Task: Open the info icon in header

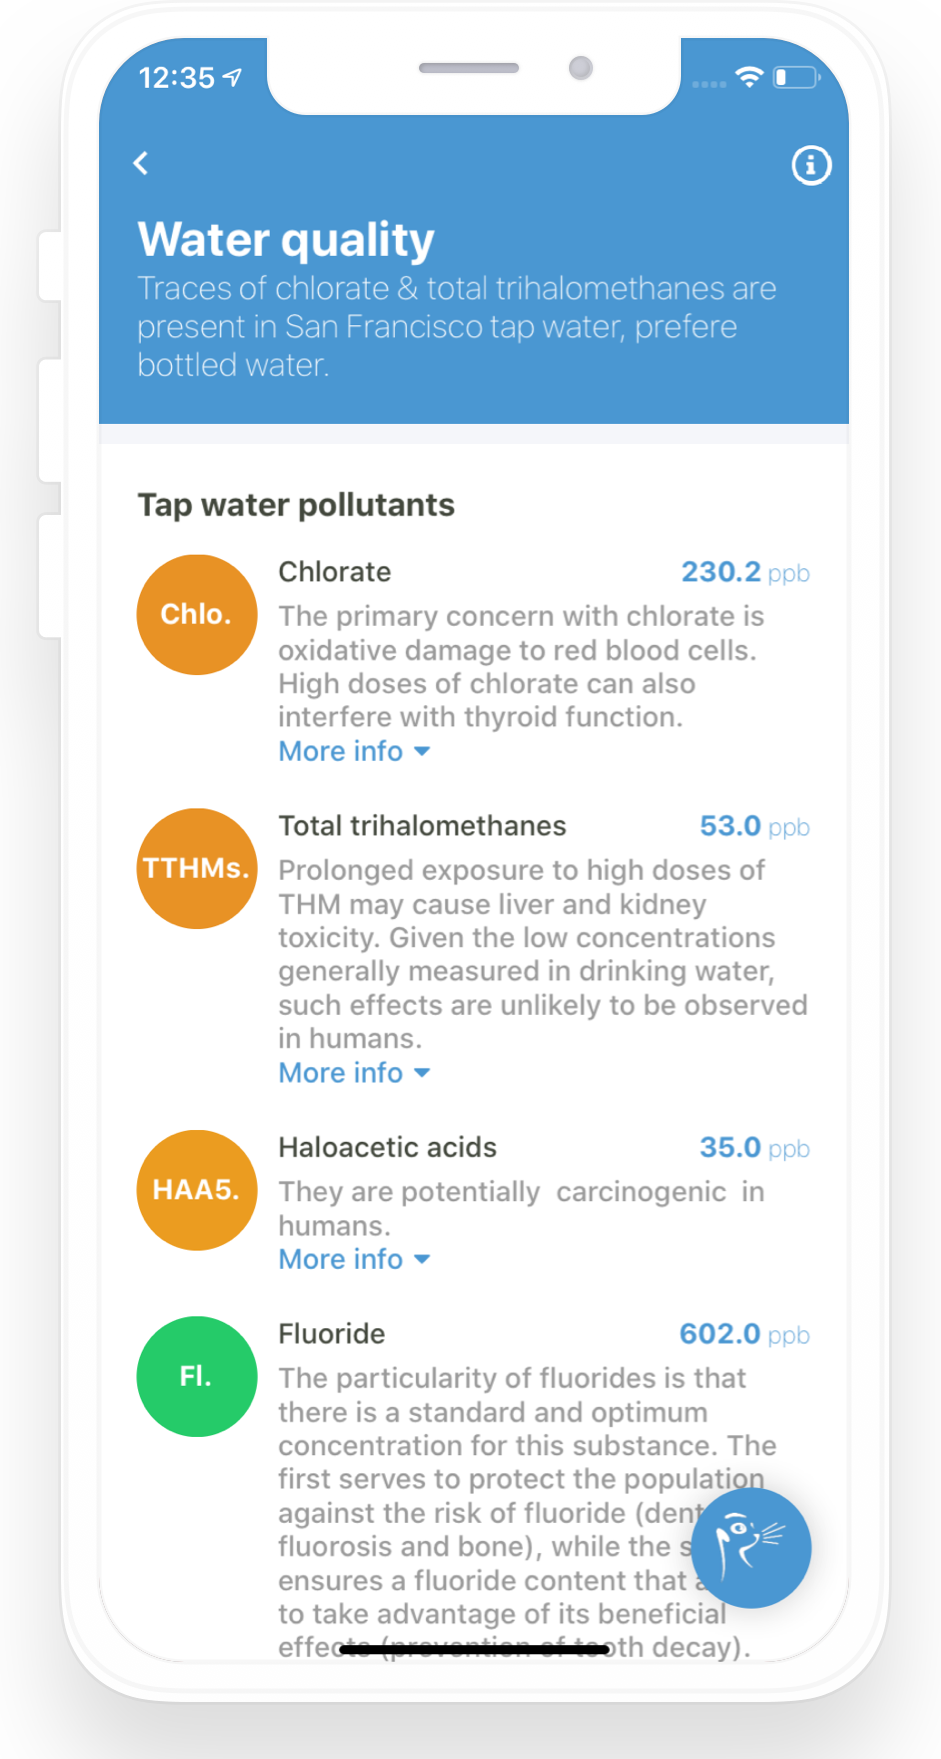Action: (x=811, y=165)
